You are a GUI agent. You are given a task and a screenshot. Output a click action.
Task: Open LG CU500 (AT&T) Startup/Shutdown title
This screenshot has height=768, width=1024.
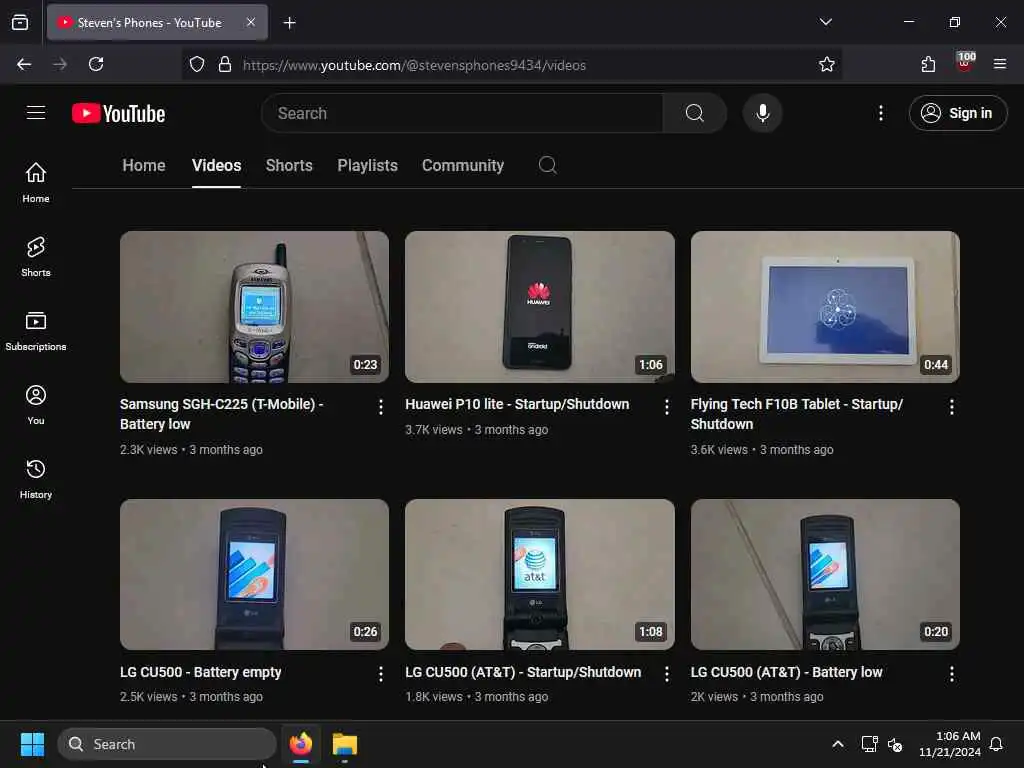522,672
